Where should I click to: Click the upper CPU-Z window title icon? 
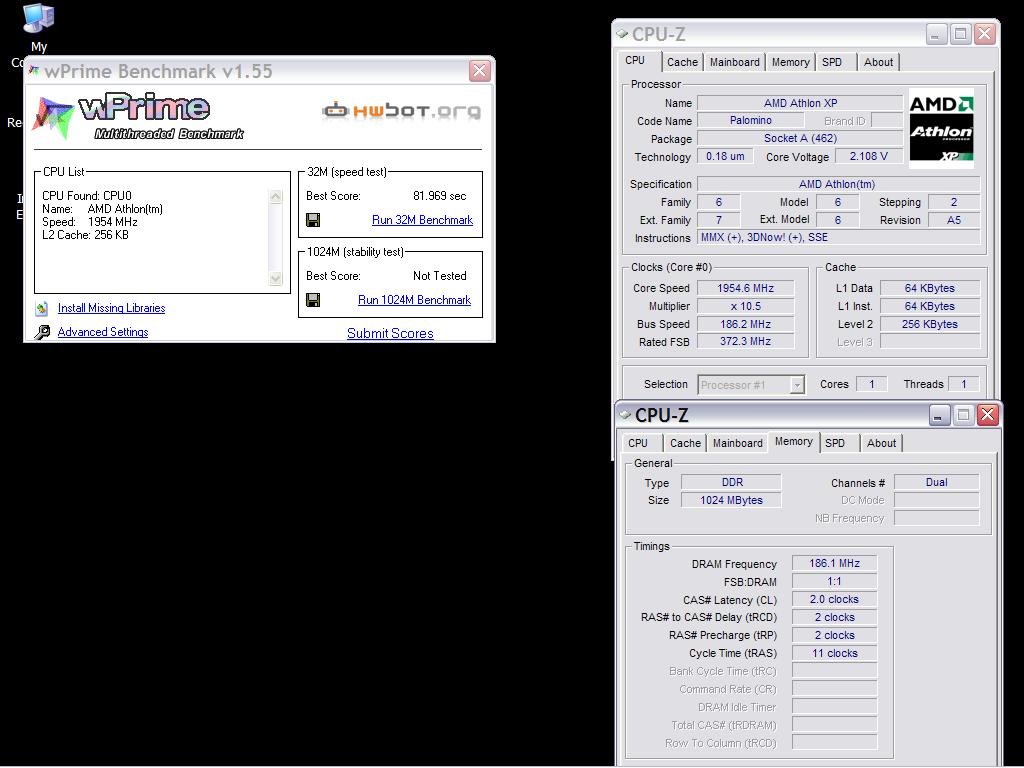pyautogui.click(x=622, y=33)
